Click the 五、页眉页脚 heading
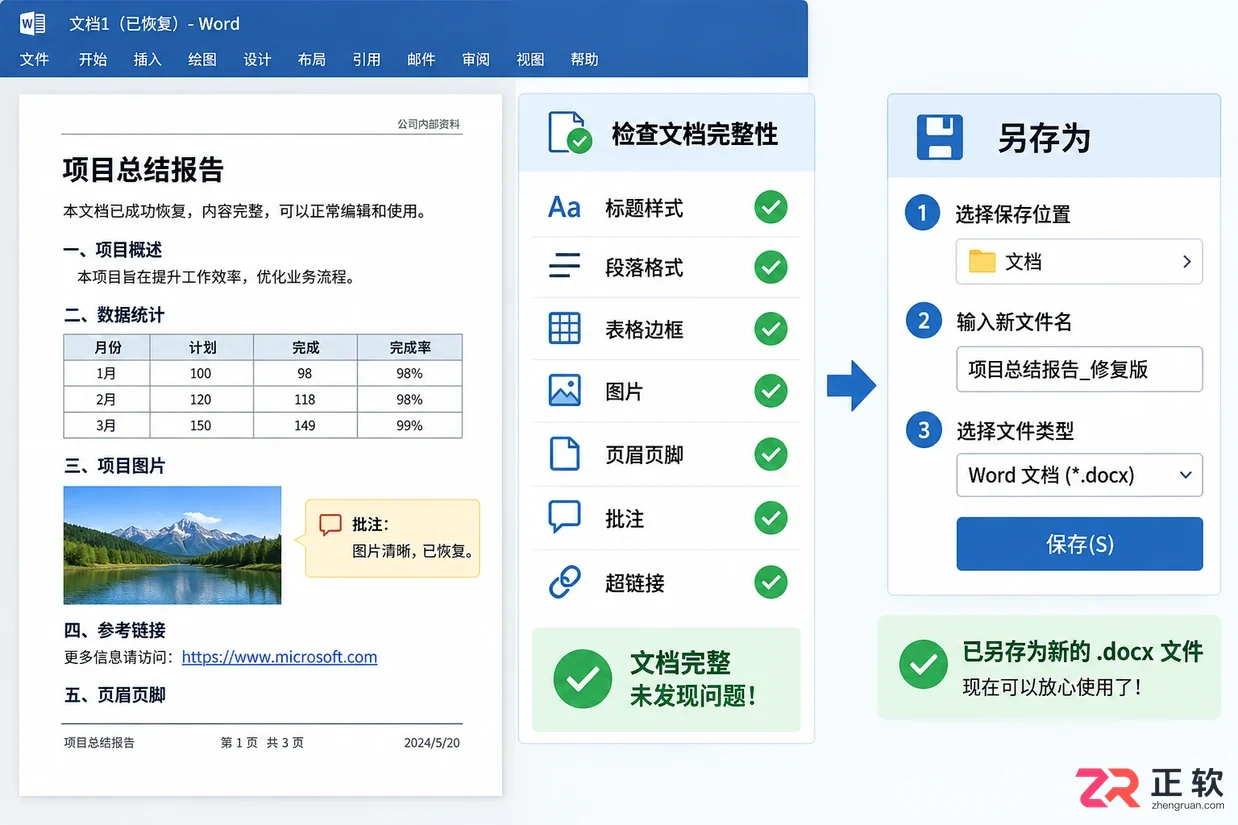1238x825 pixels. pyautogui.click(x=114, y=695)
